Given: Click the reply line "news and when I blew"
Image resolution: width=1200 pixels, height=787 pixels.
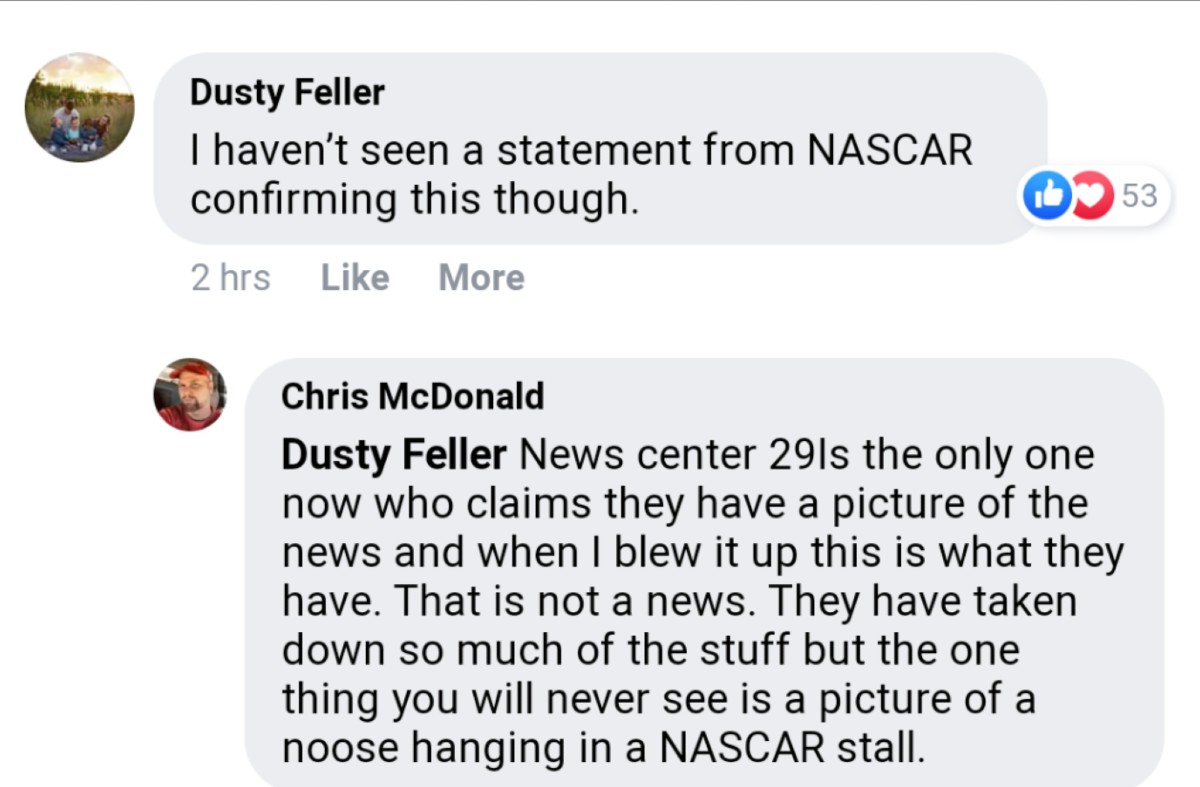Looking at the screenshot, I should [702, 552].
